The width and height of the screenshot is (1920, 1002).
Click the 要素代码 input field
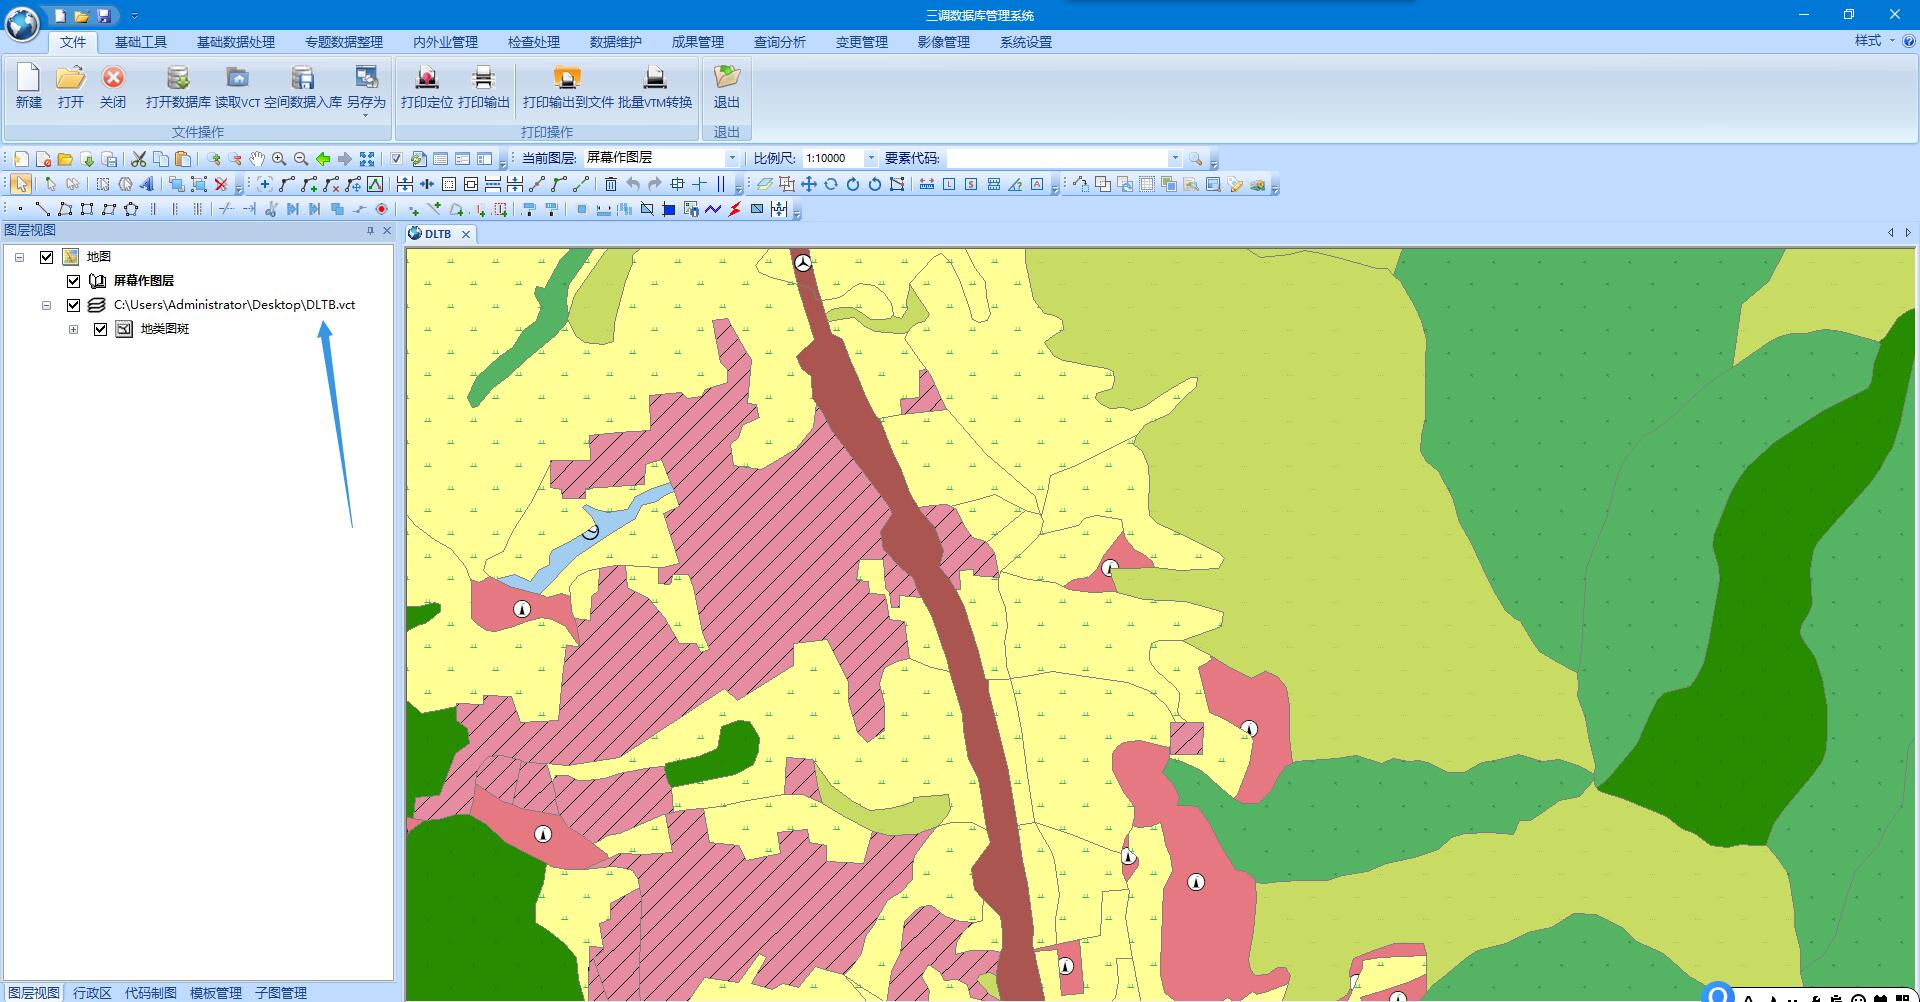1056,158
